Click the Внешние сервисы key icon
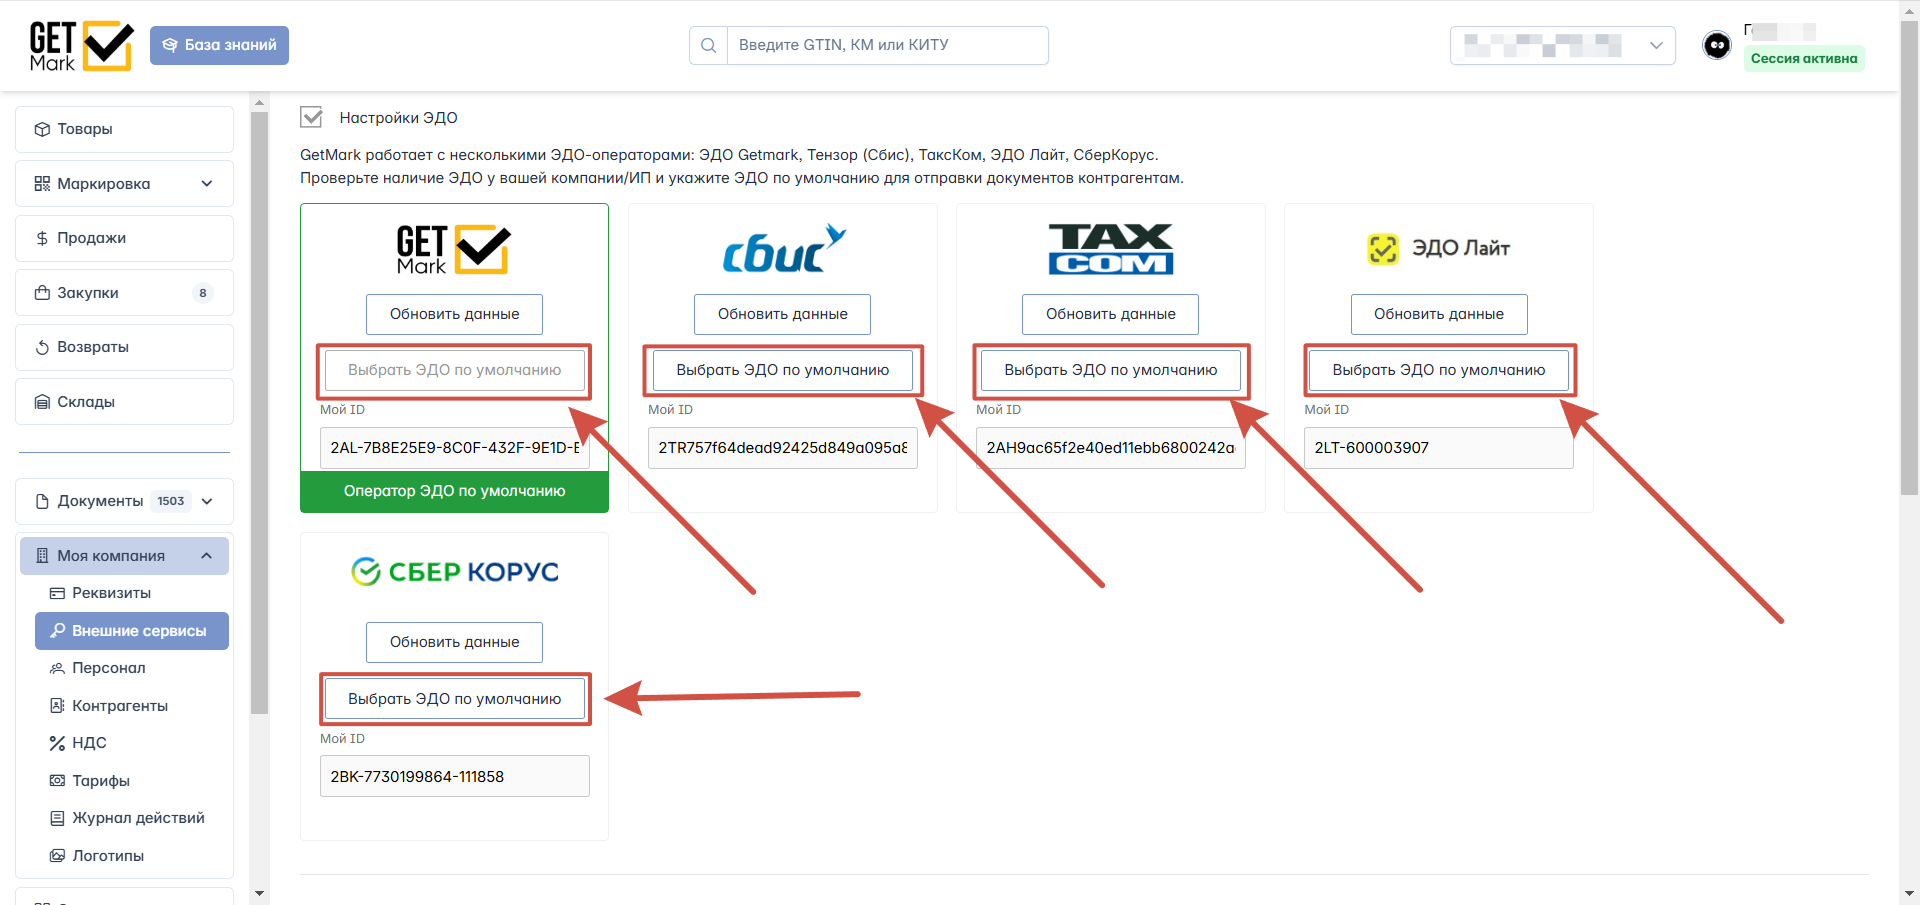 tap(57, 631)
